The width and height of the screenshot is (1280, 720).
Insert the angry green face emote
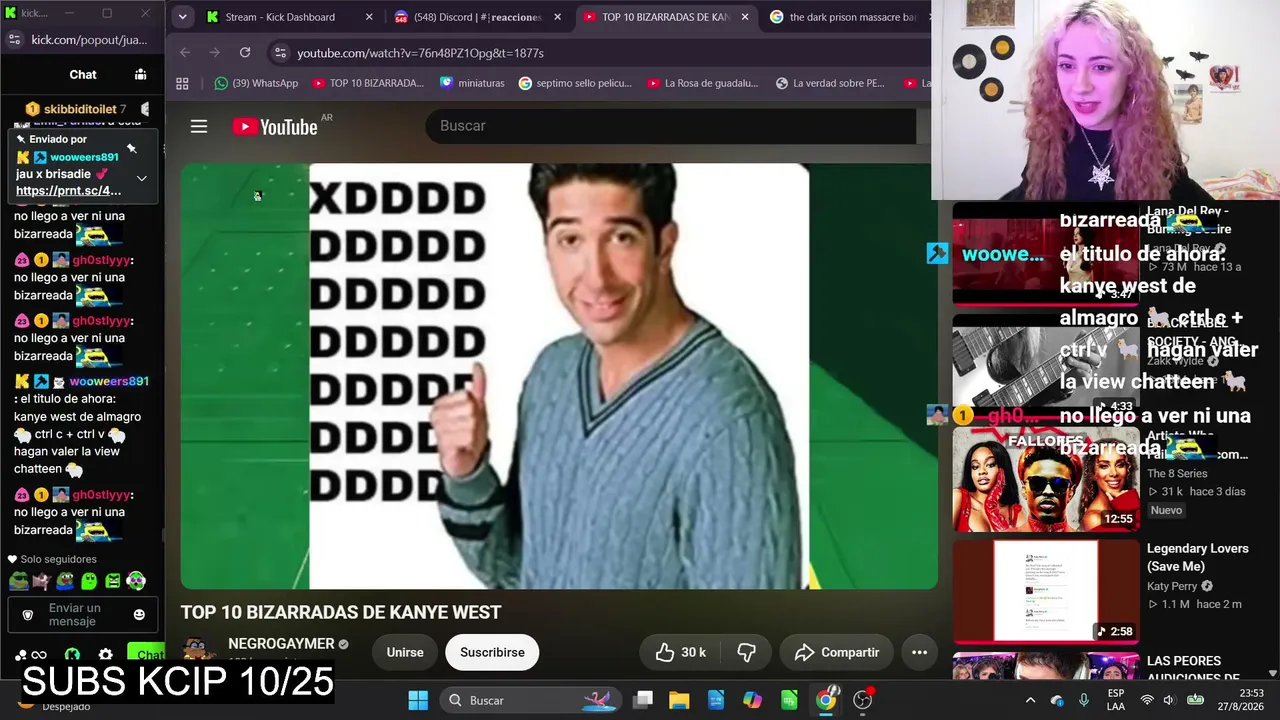click(112, 580)
